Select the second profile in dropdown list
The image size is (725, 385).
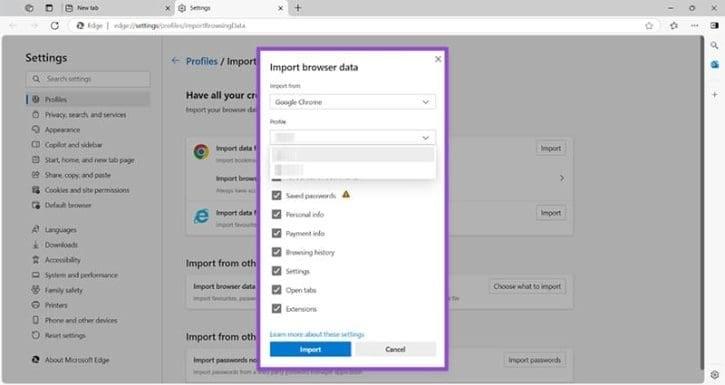point(352,170)
